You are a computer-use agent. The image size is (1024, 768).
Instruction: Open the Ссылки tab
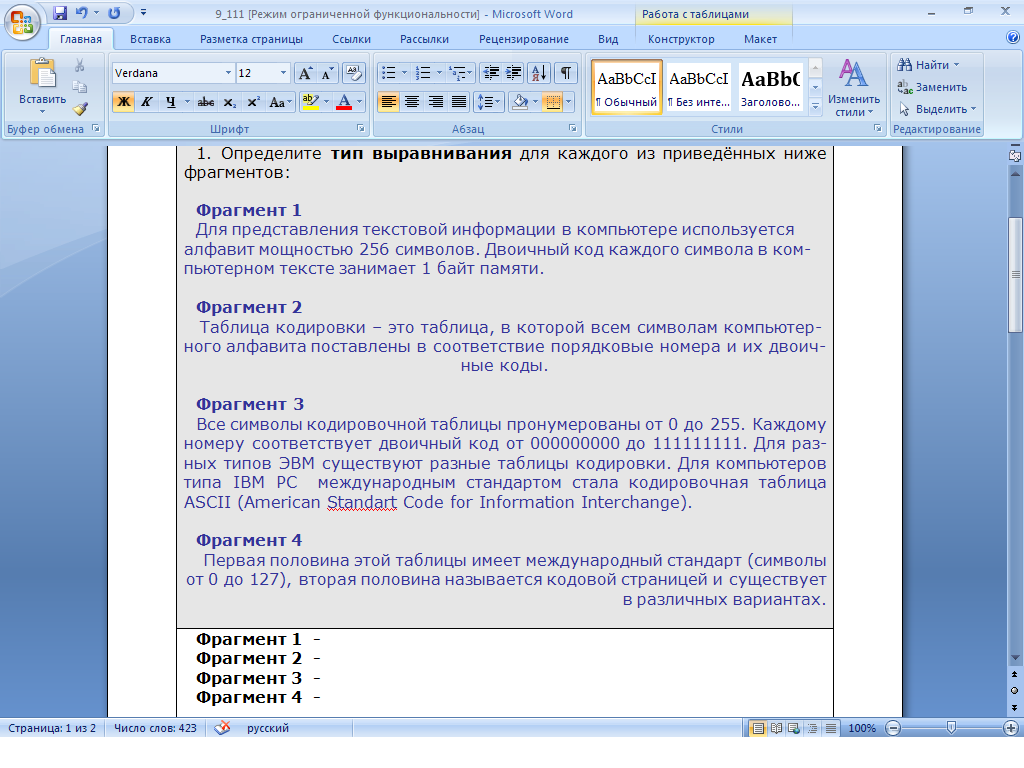click(351, 39)
